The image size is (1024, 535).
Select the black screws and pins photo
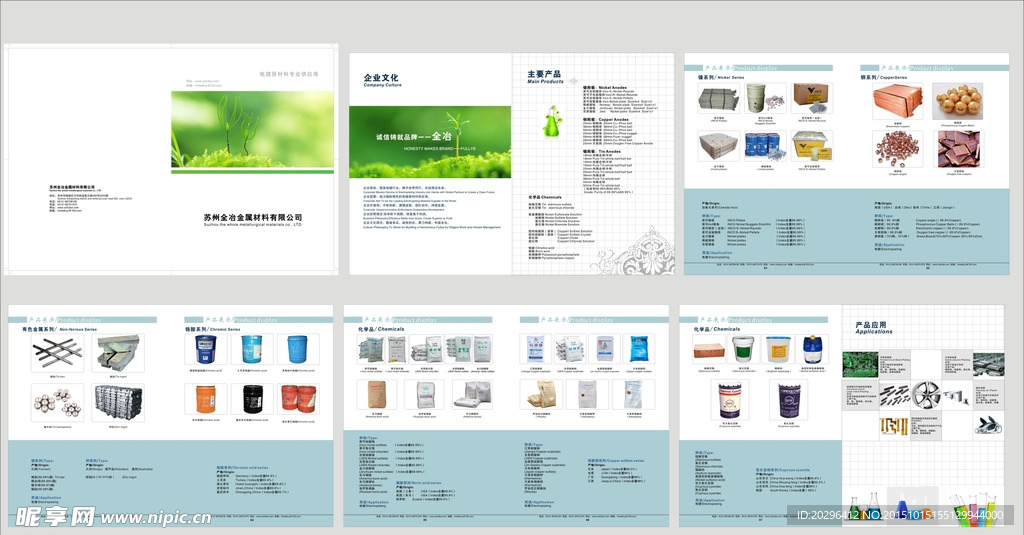pyautogui.click(x=893, y=396)
